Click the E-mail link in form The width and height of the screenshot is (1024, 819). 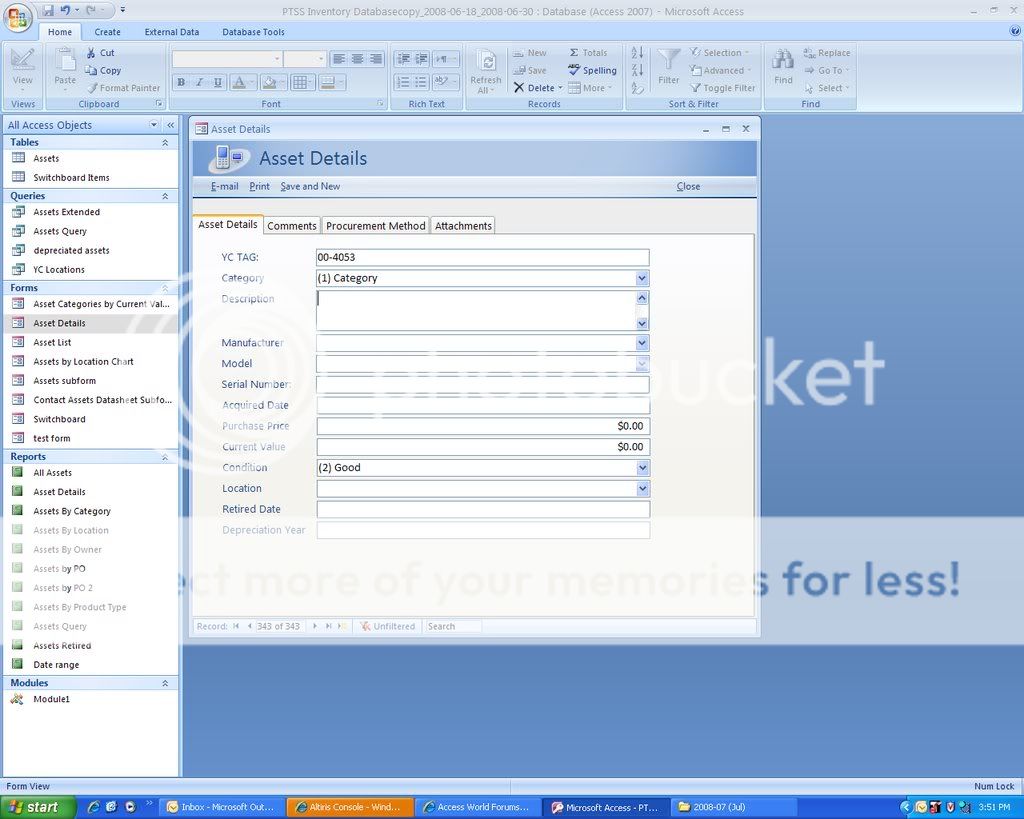(224, 186)
